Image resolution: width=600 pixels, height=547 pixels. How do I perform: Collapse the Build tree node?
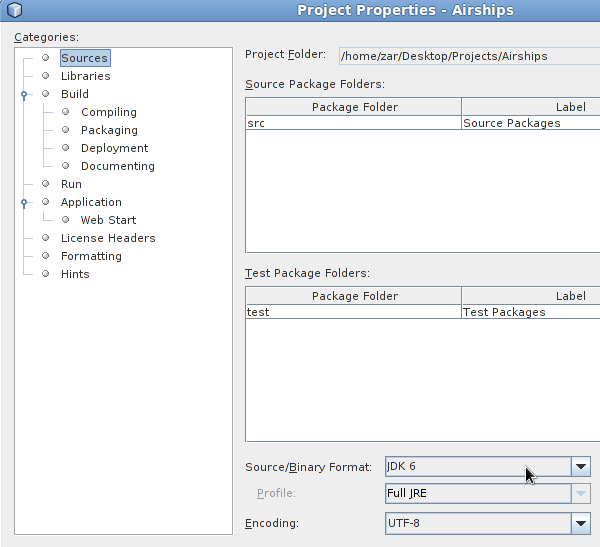point(24,94)
